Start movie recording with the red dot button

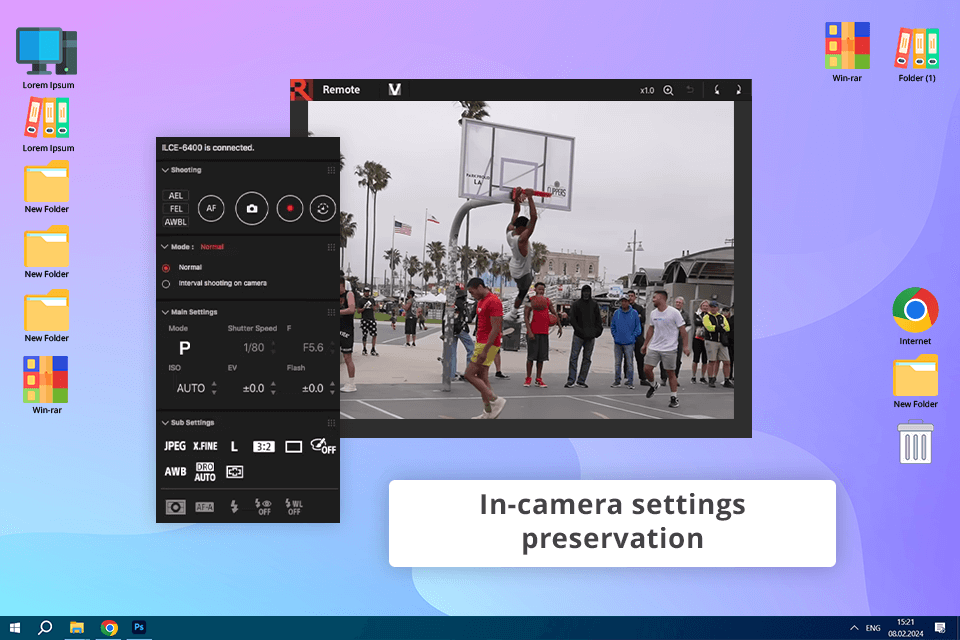point(290,208)
